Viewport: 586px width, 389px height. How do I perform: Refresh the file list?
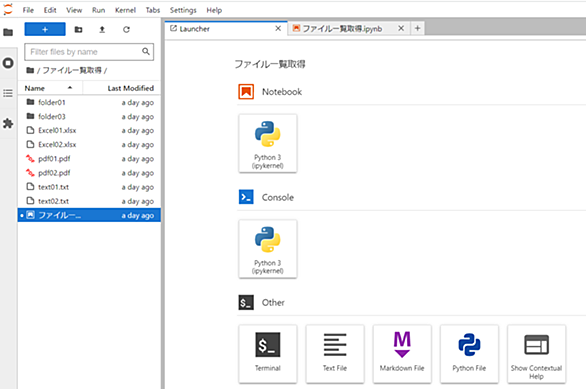pyautogui.click(x=126, y=30)
